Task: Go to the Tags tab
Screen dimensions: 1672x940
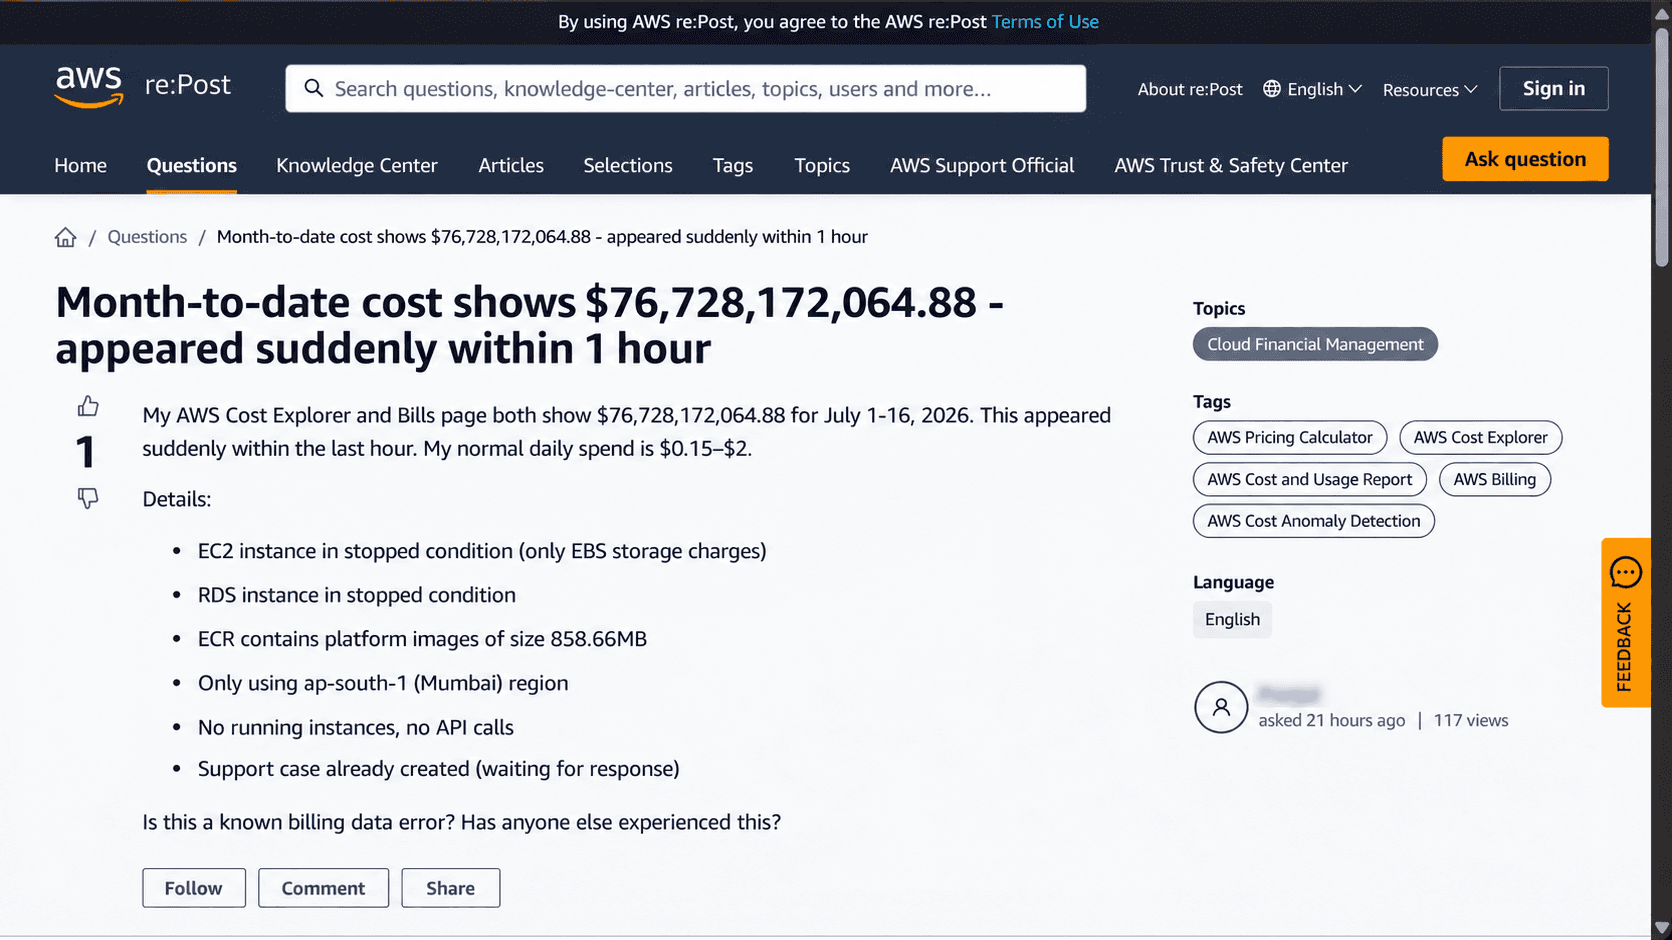Action: click(x=733, y=165)
